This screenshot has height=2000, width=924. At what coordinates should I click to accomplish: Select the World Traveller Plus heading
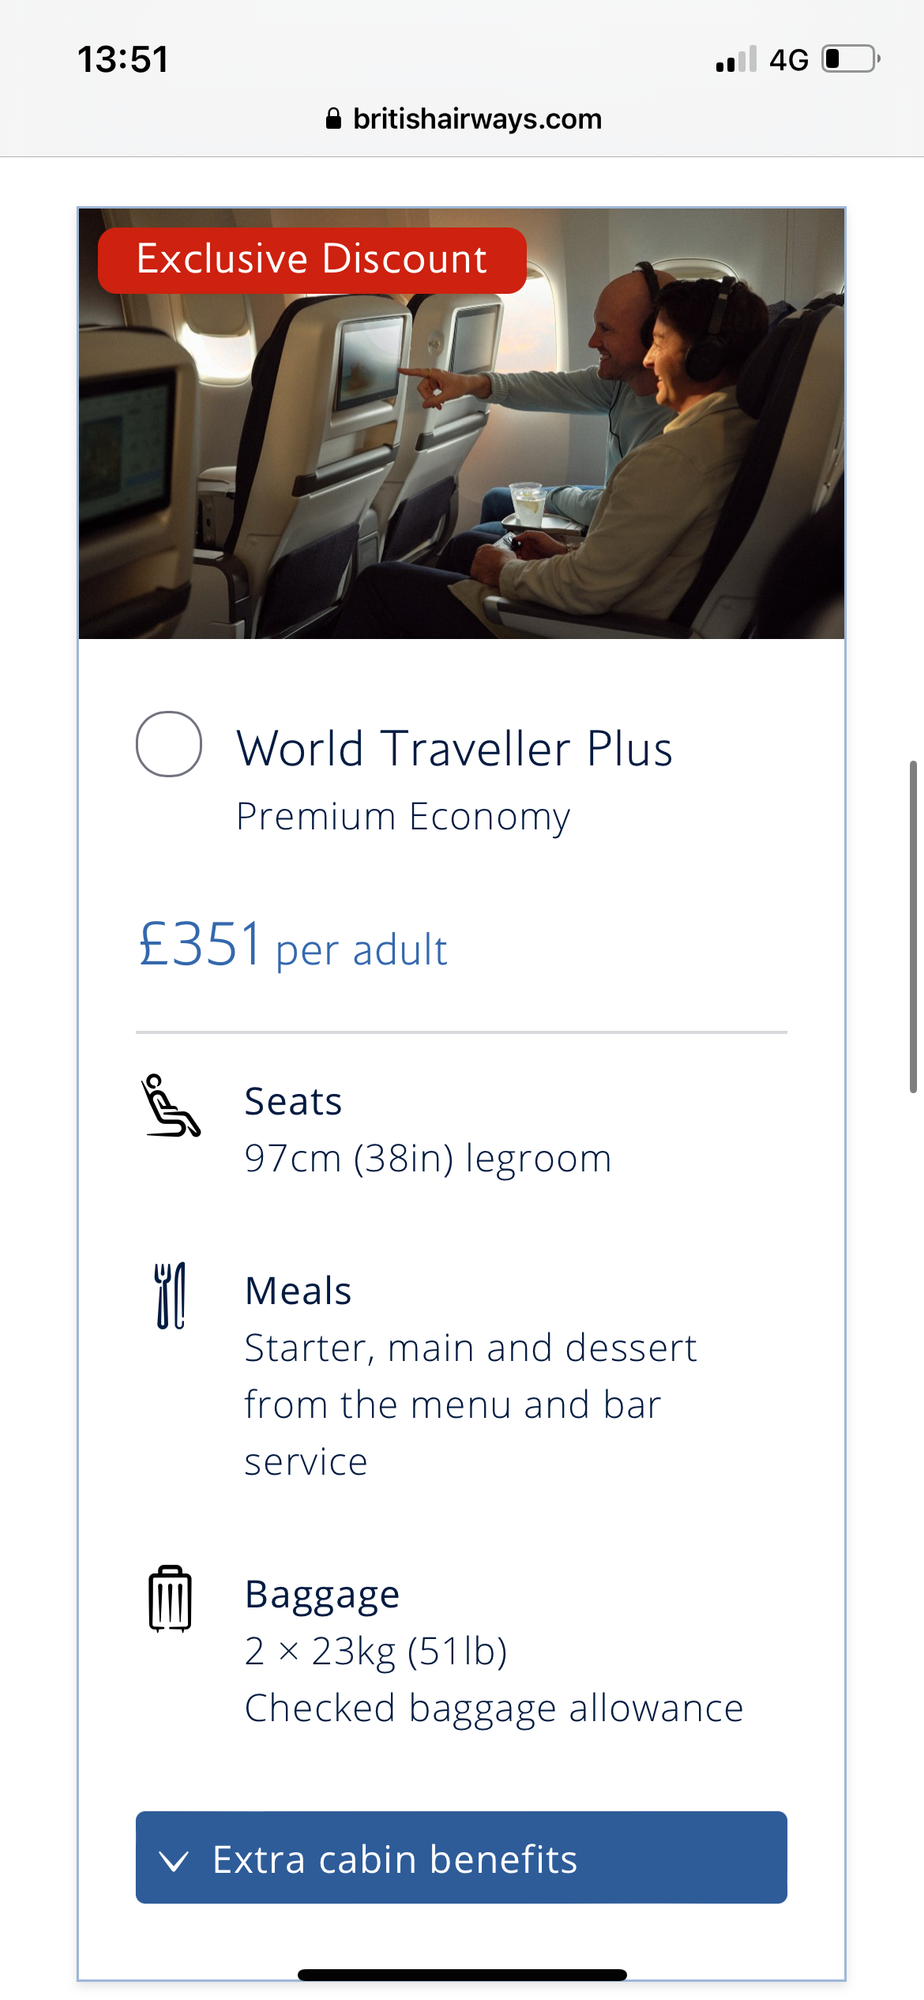(x=455, y=749)
